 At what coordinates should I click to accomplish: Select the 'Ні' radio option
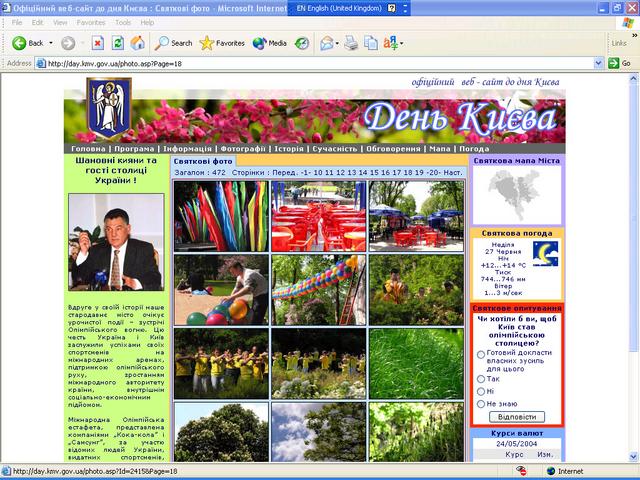tap(481, 391)
